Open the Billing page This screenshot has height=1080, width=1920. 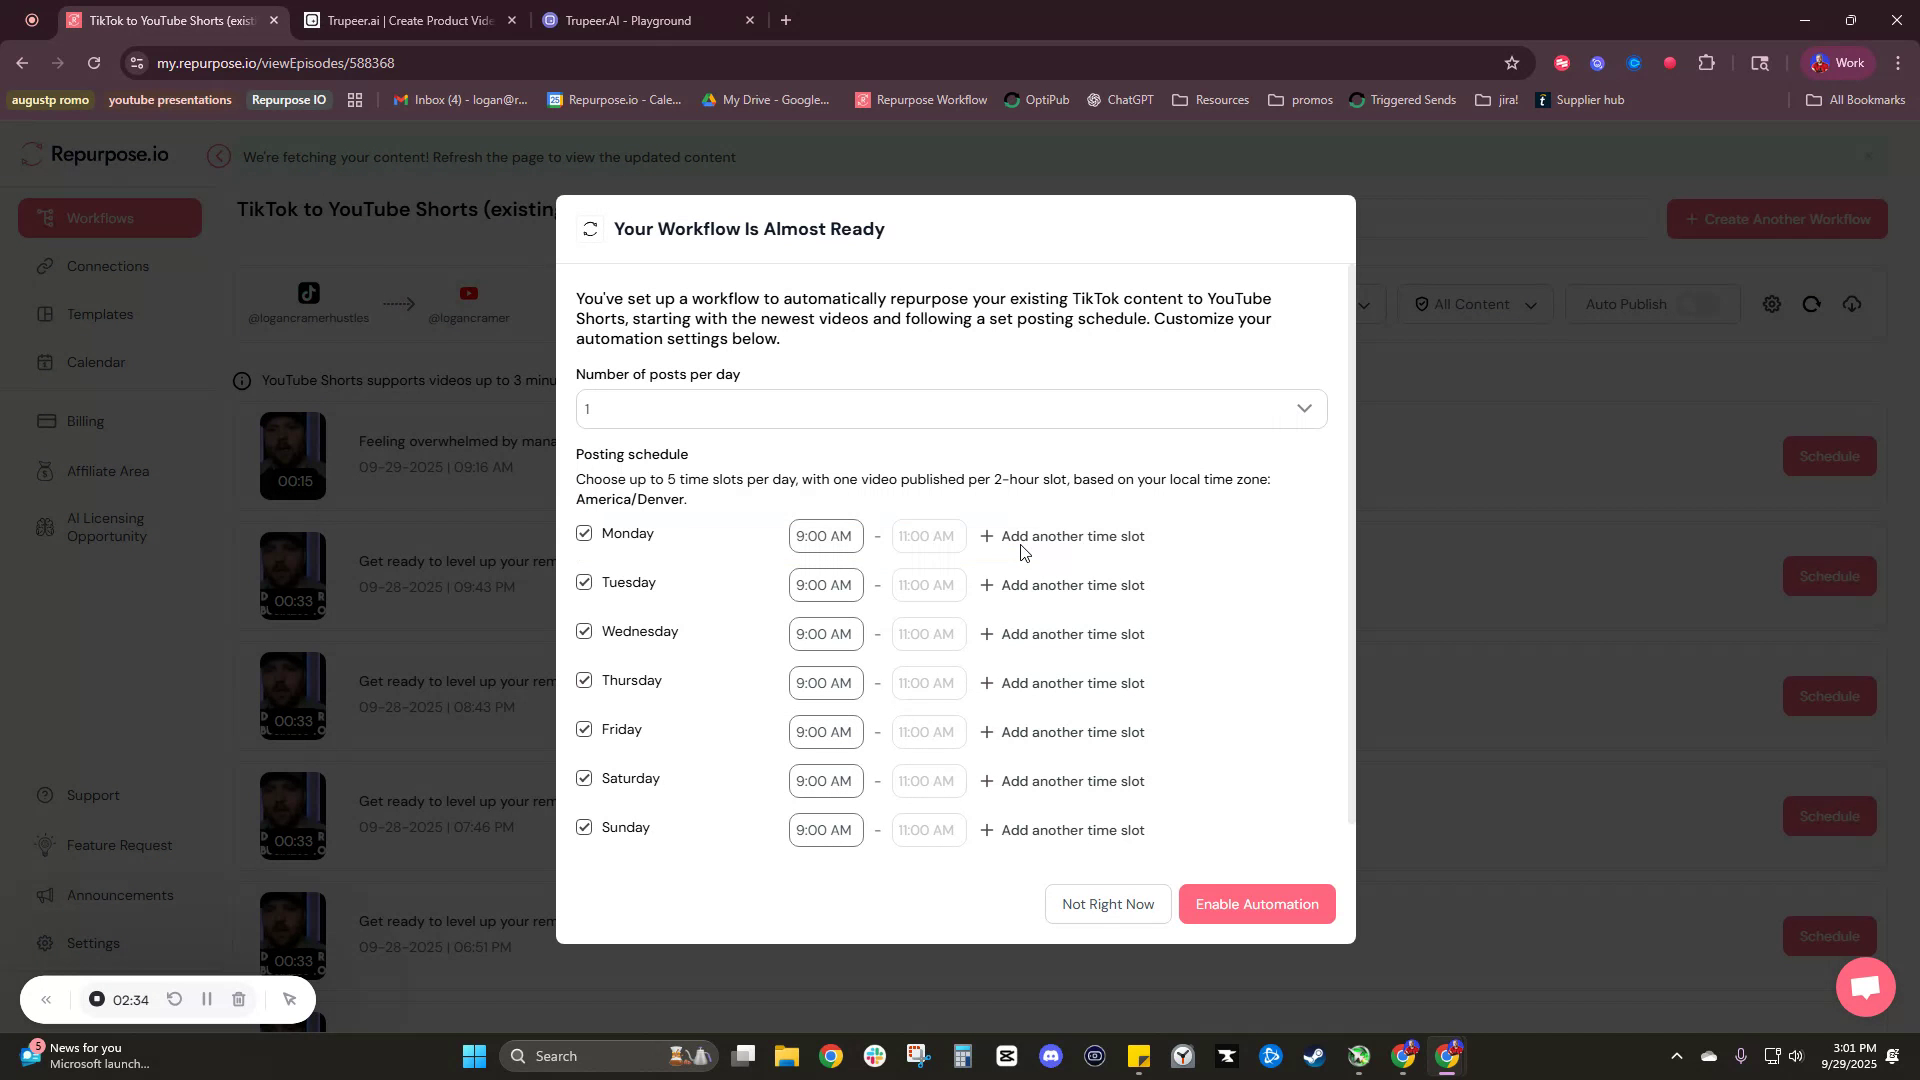click(85, 421)
